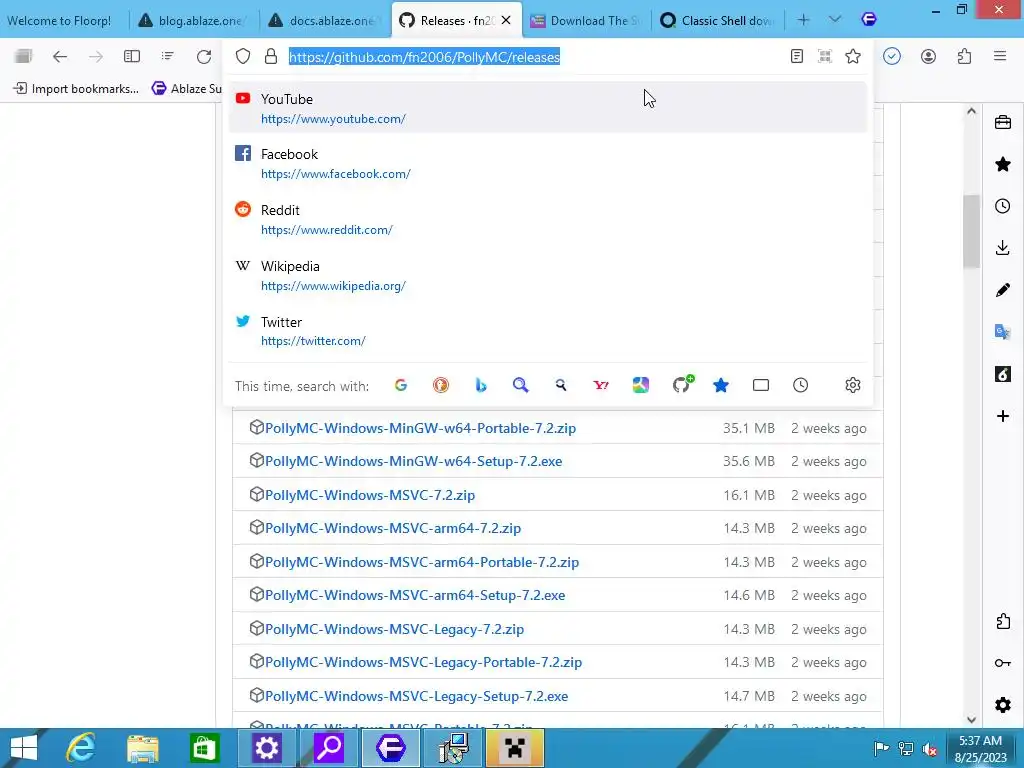Screen dimensions: 1024x768
Task: Download PollyMC-Windows-MSVC-Legacy-7.2.zip
Action: 394,630
